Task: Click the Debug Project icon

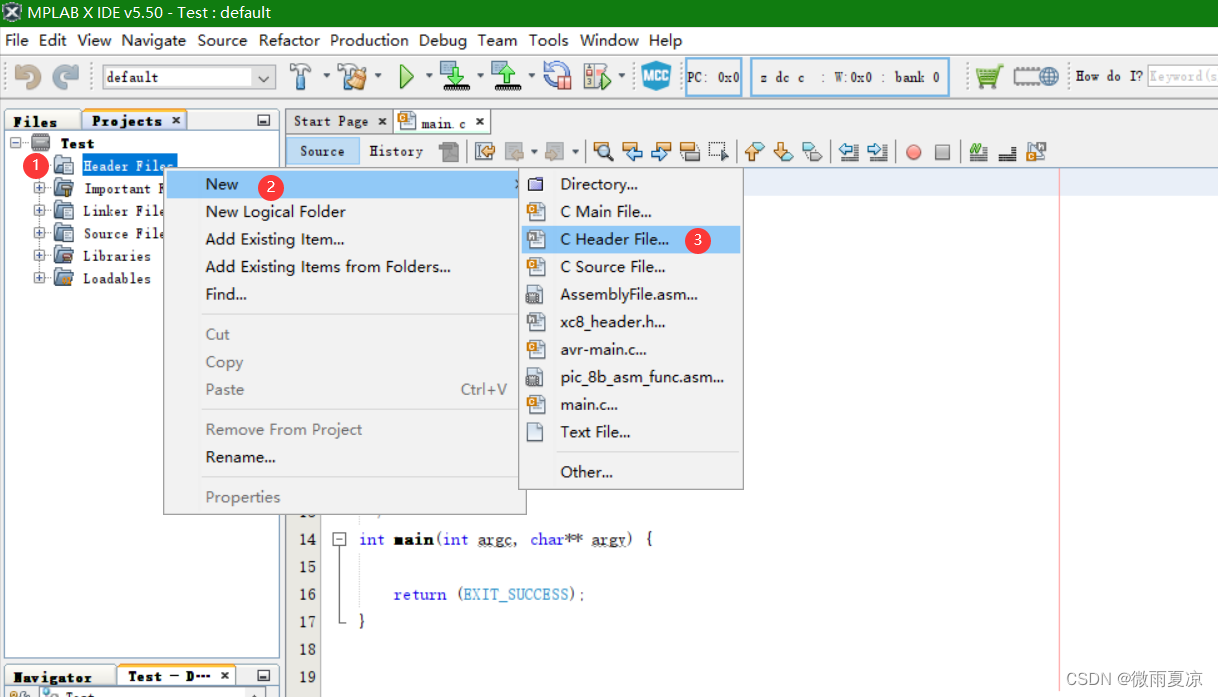Action: click(x=597, y=77)
